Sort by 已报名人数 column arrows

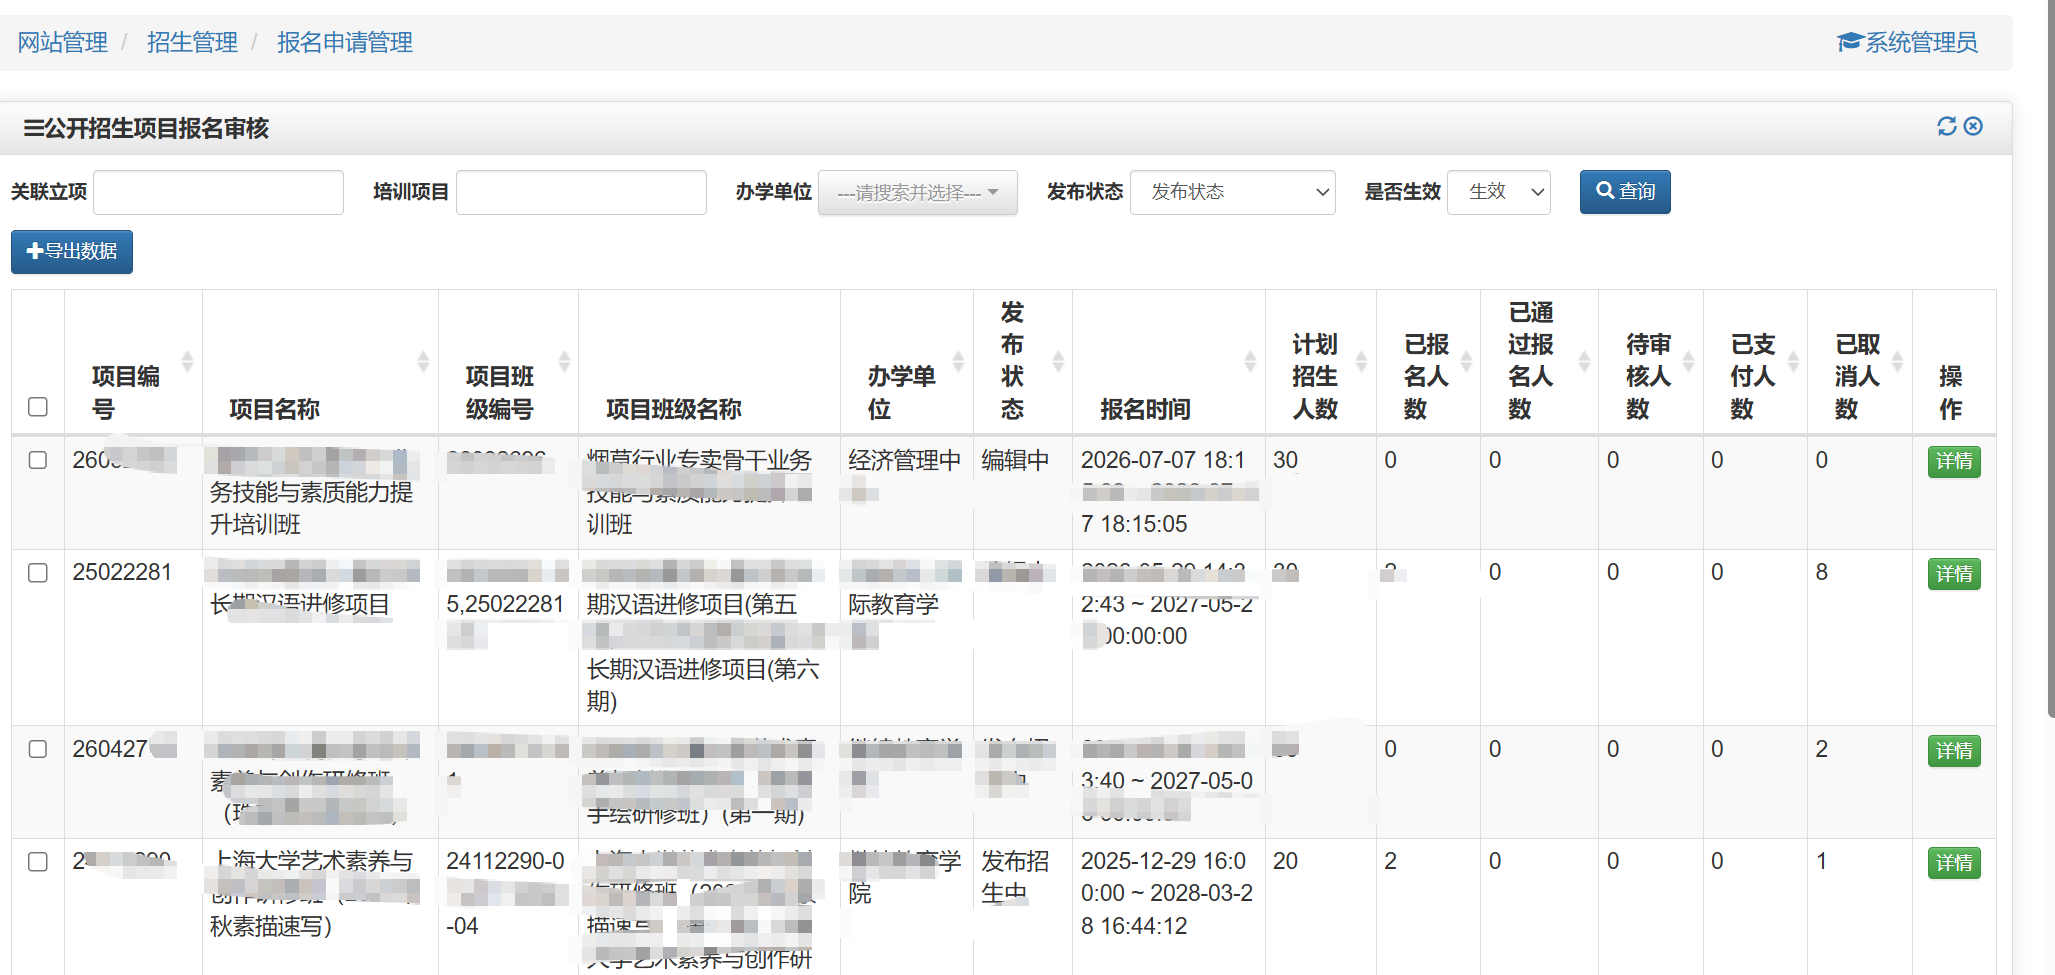1466,361
